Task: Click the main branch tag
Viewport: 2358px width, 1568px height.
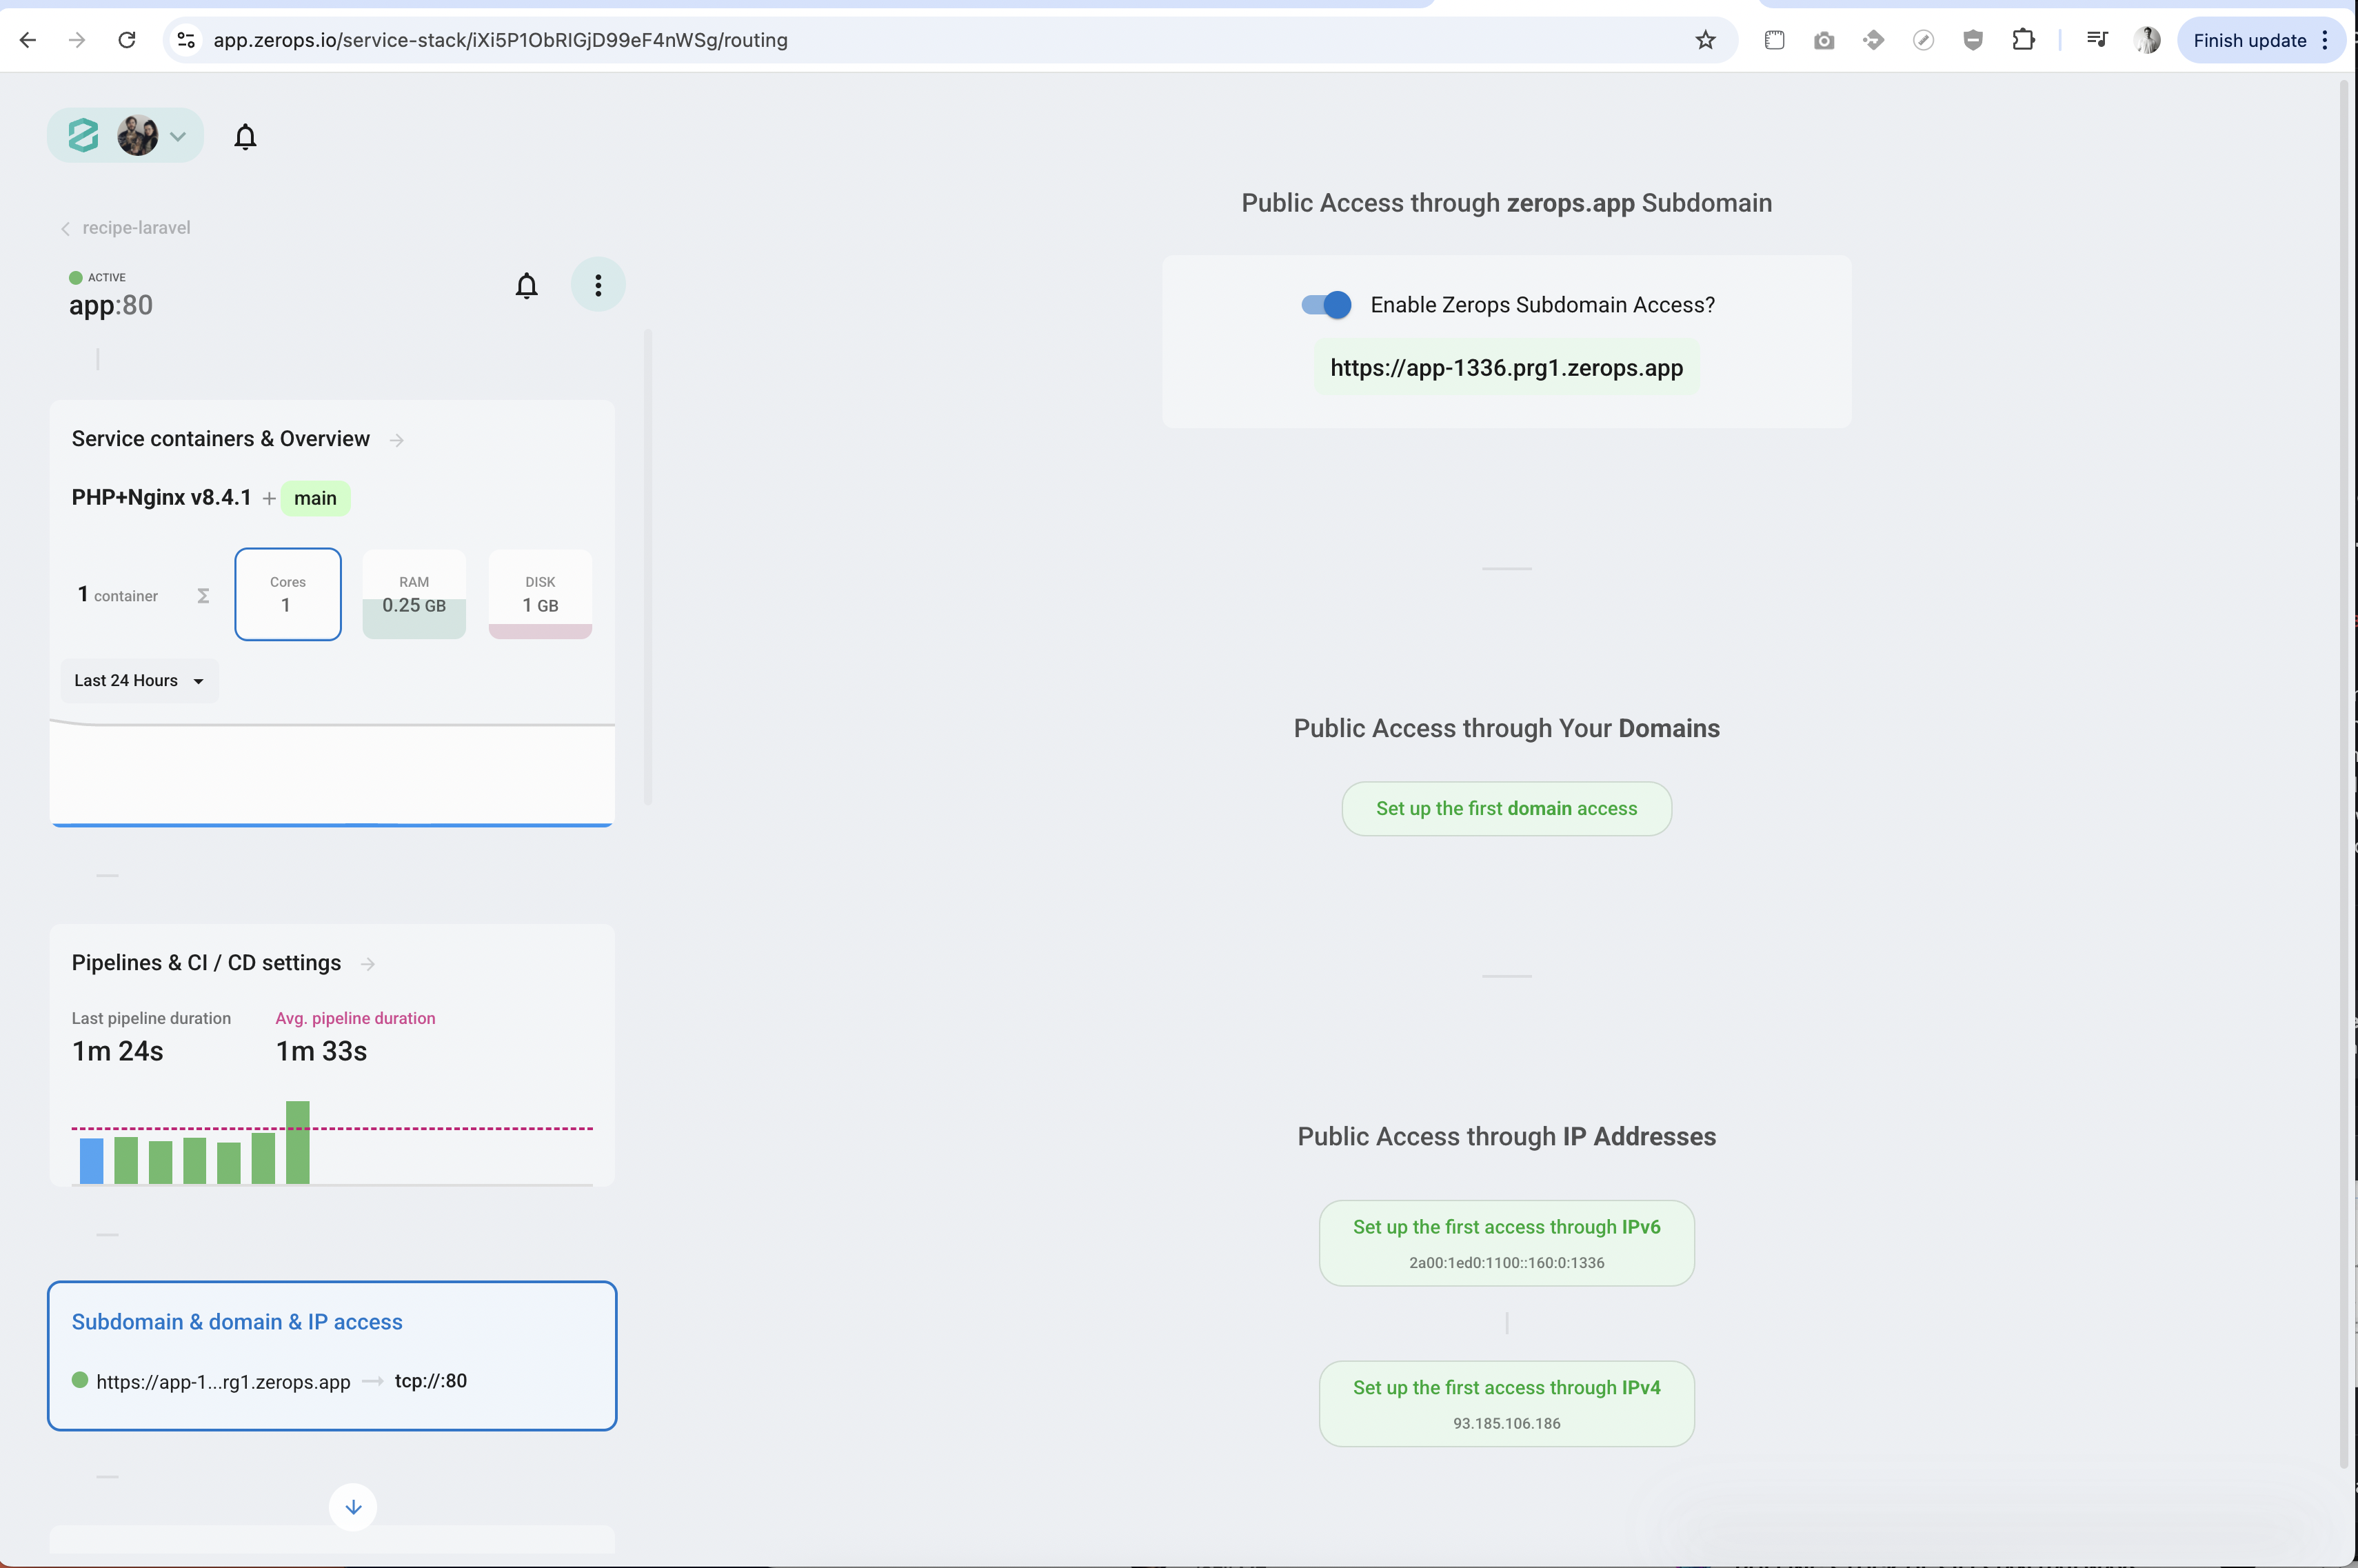Action: tap(315, 498)
